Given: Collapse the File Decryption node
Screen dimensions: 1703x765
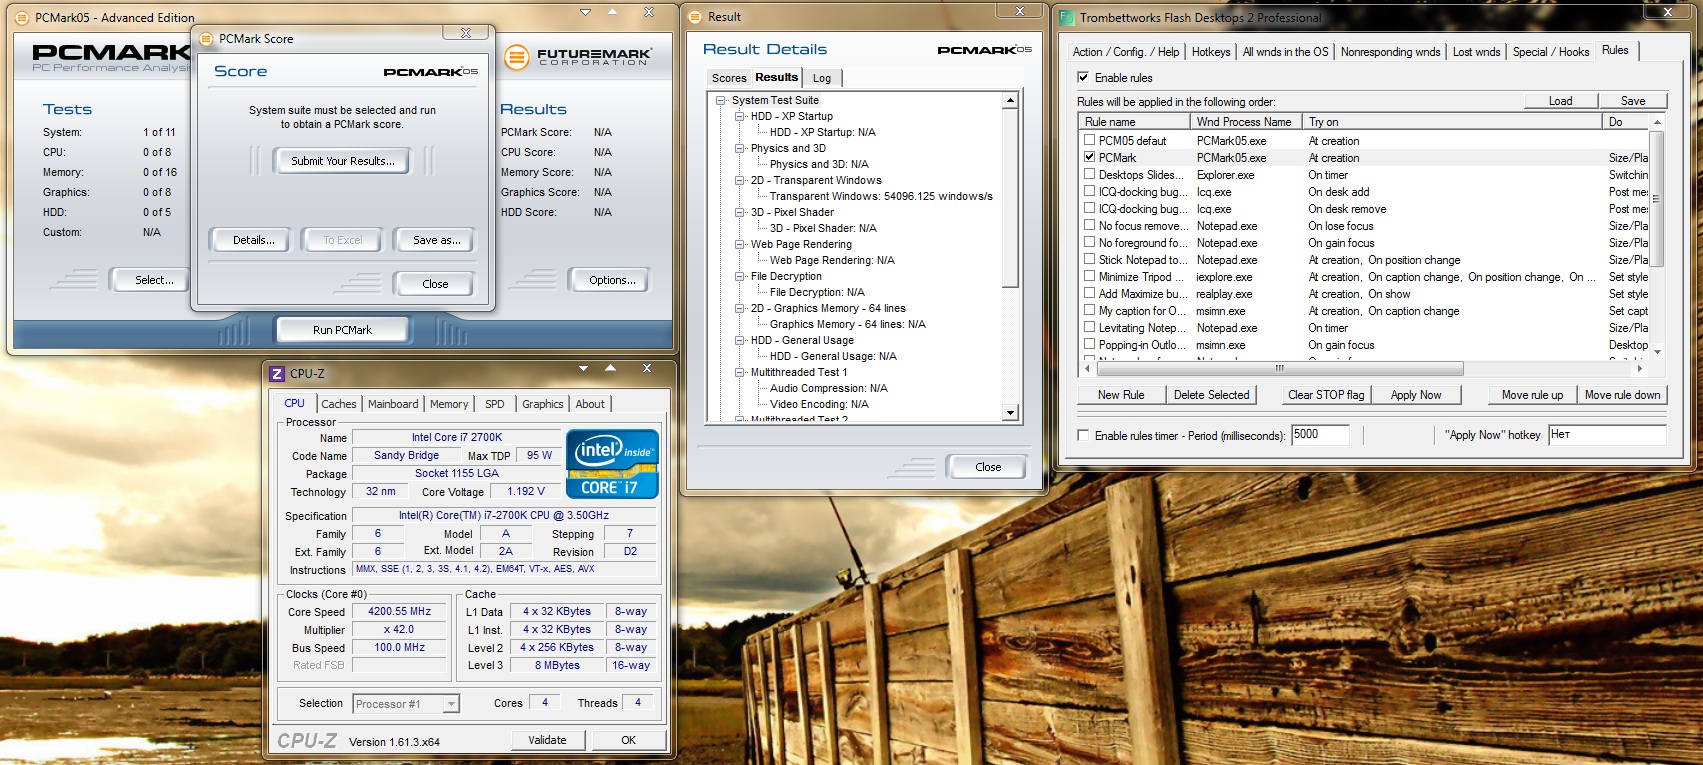Looking at the screenshot, I should [x=740, y=276].
